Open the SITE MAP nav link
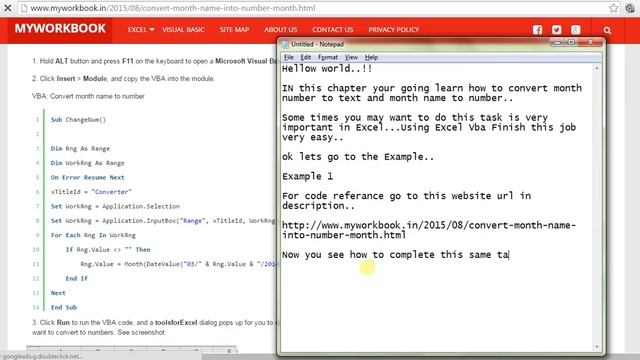 [x=234, y=30]
